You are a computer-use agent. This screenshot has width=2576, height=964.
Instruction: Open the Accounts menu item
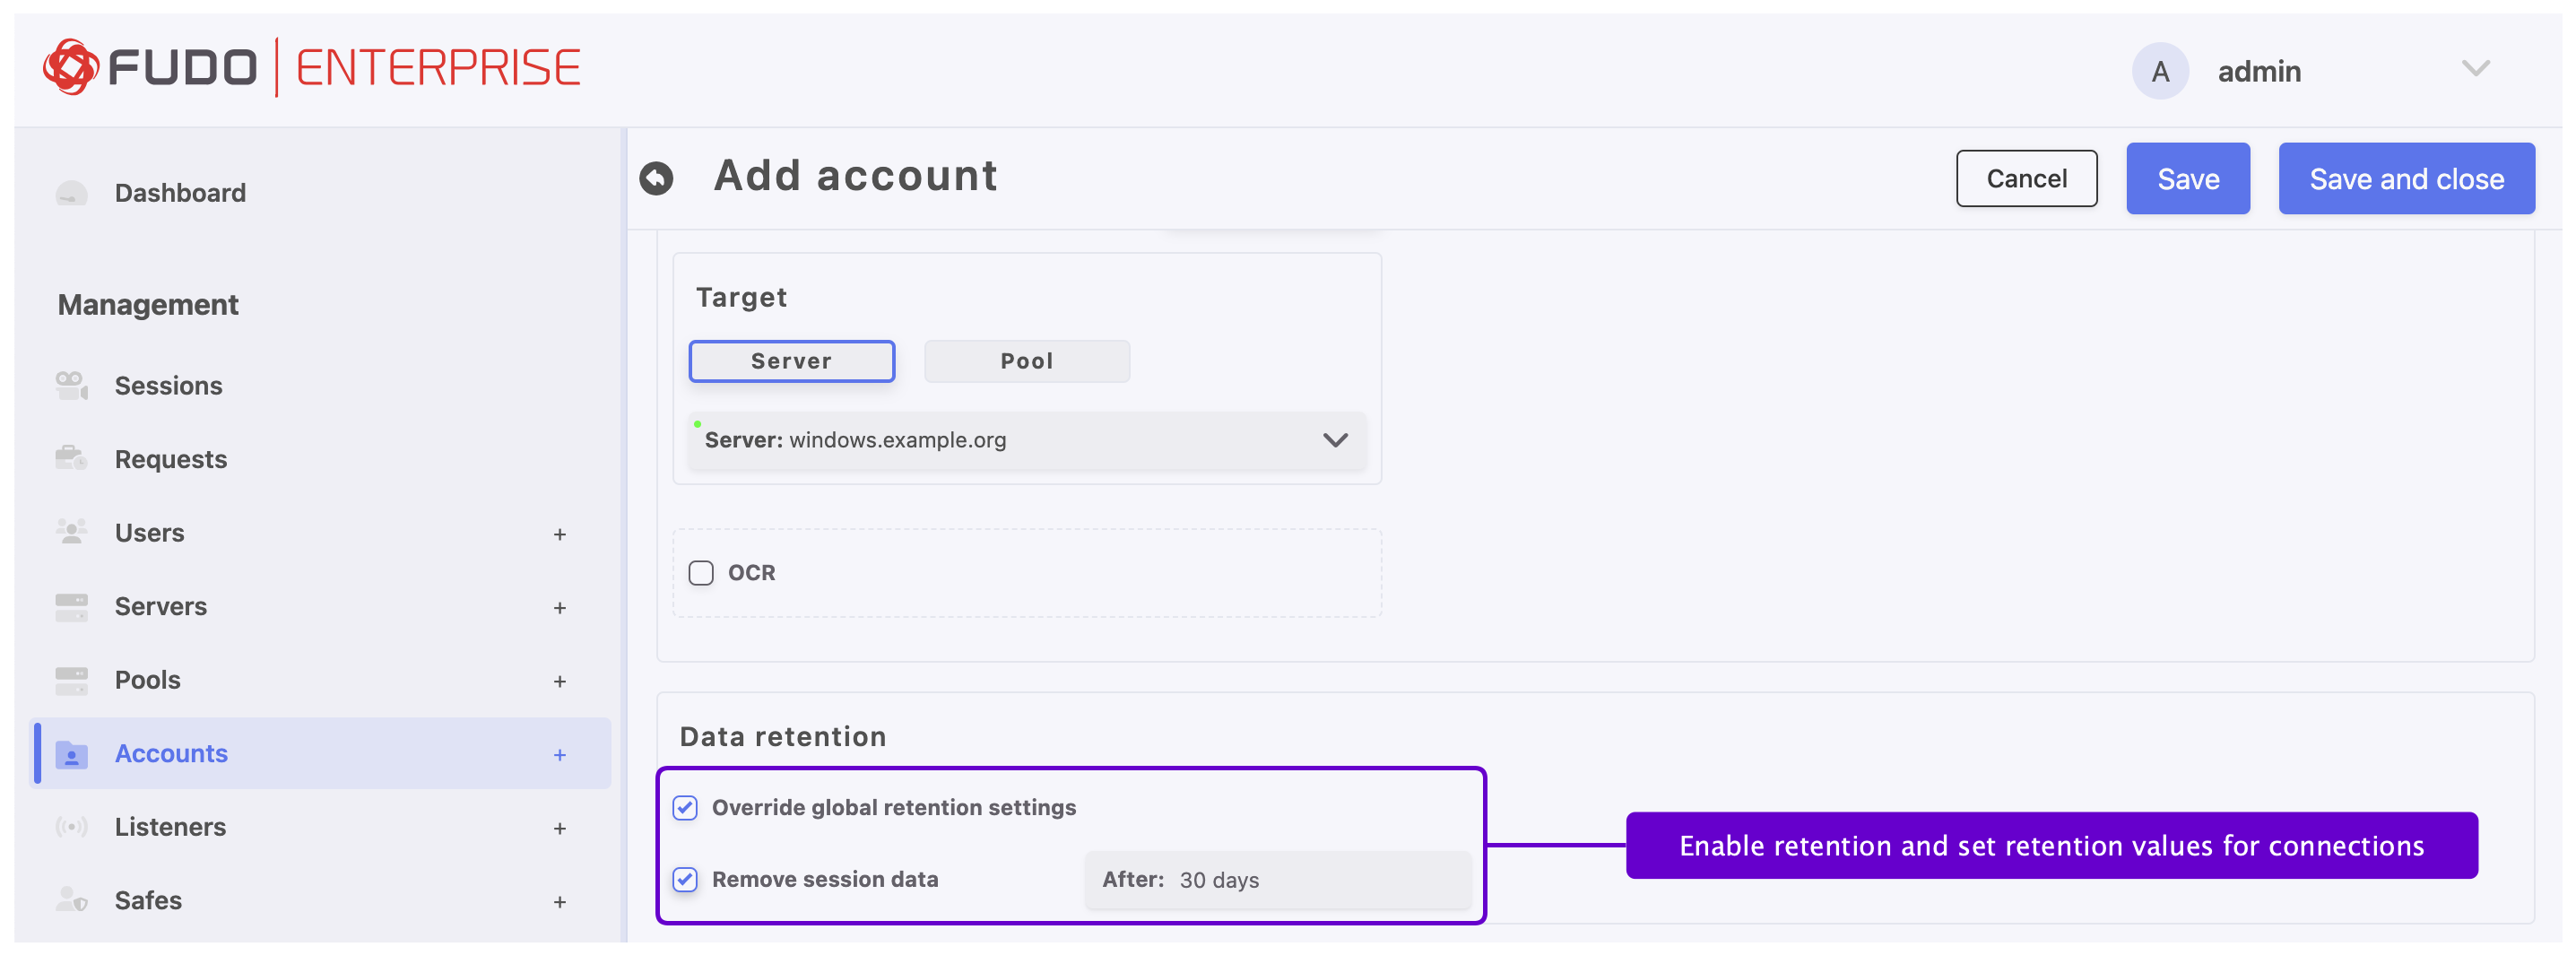point(171,754)
